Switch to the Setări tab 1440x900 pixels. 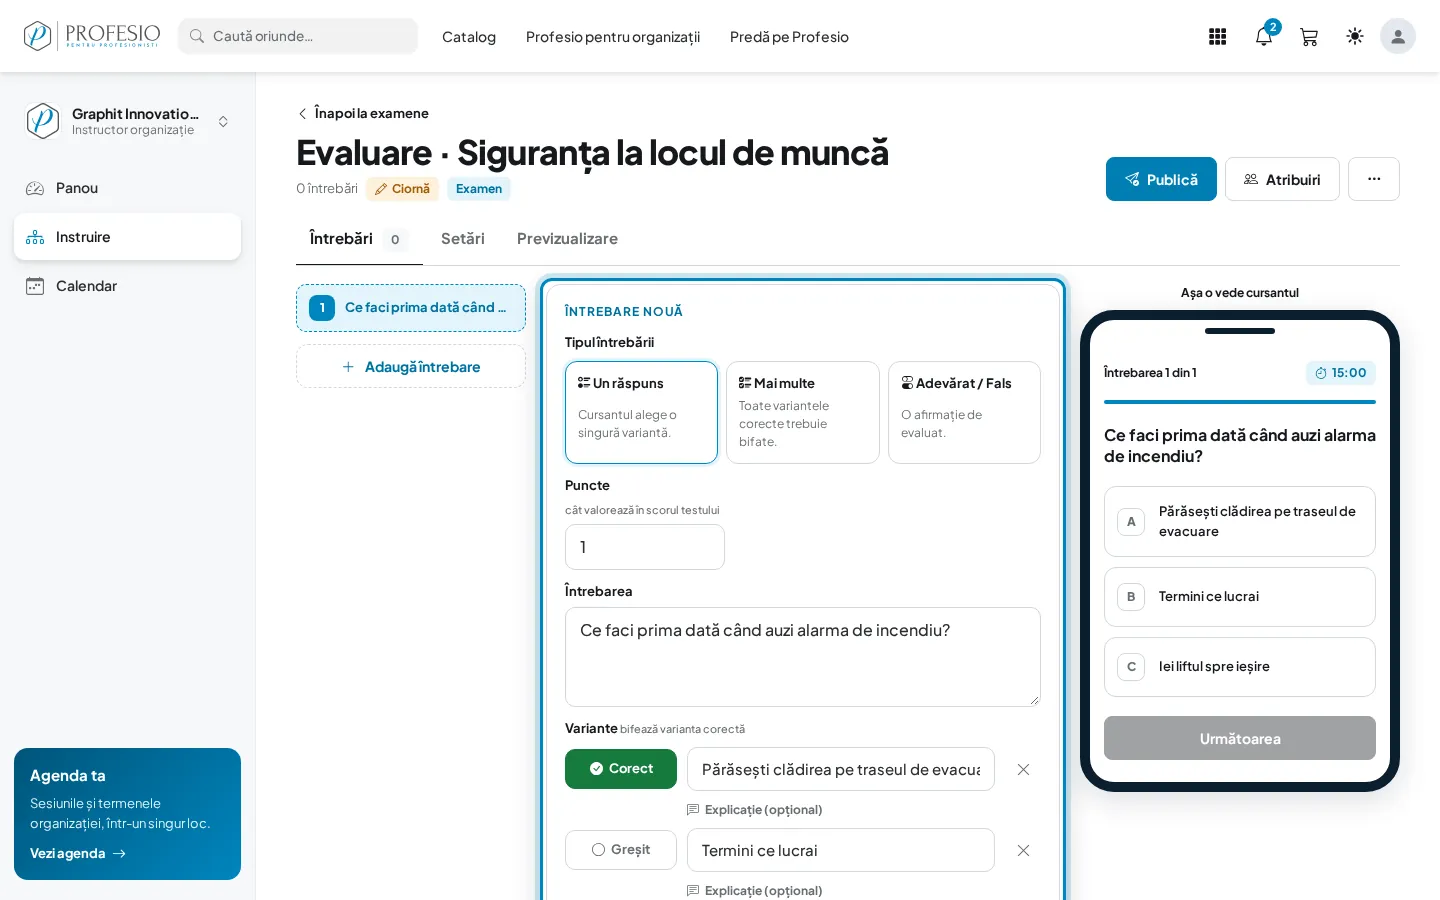pyautogui.click(x=463, y=239)
